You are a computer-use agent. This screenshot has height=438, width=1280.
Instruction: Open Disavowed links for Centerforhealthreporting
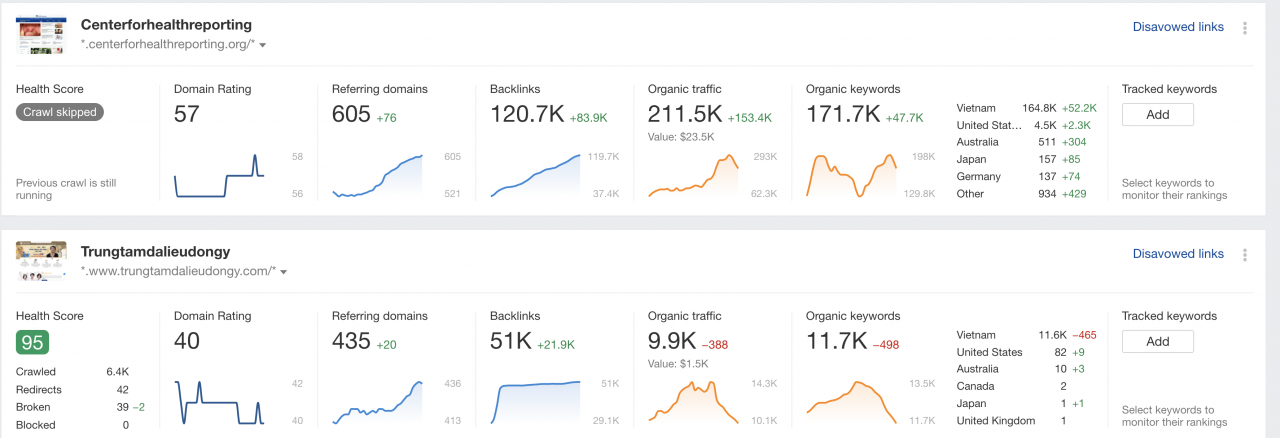[x=1177, y=27]
